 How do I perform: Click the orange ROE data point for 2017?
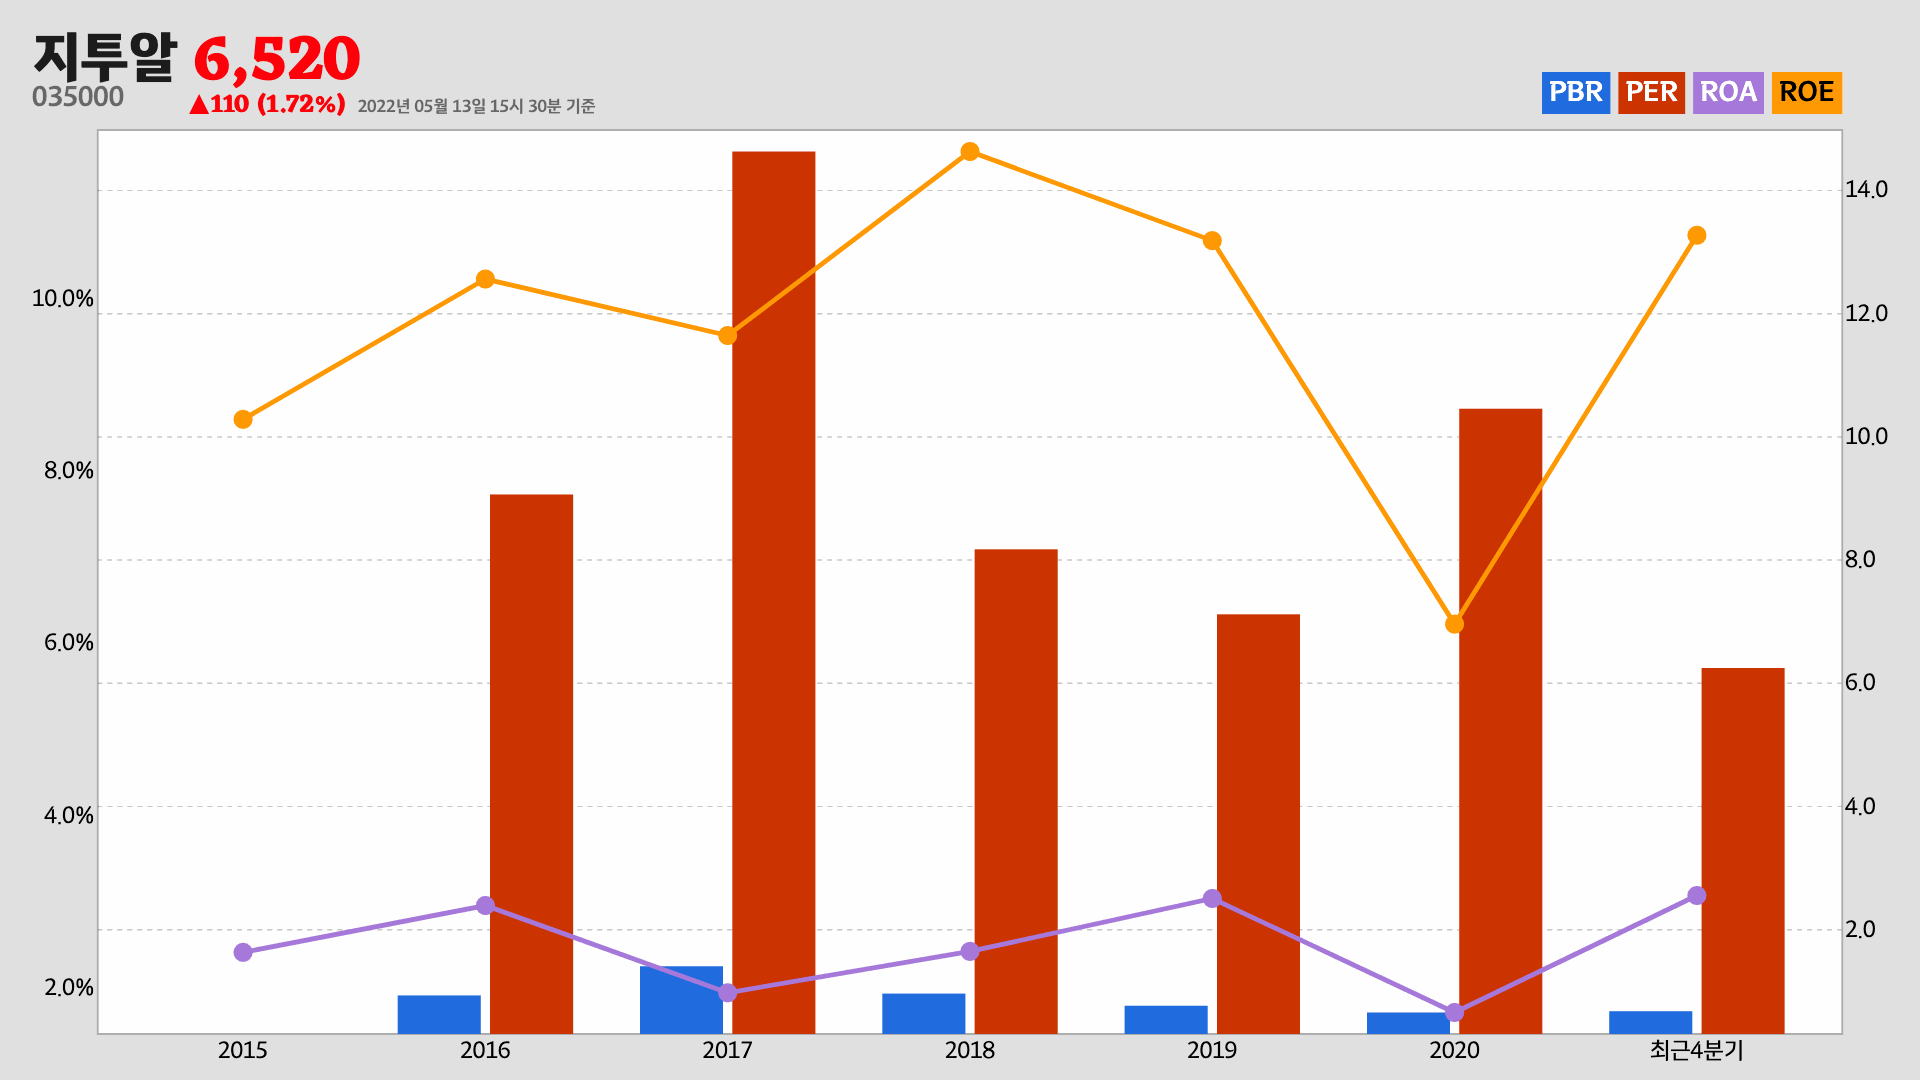[x=727, y=335]
